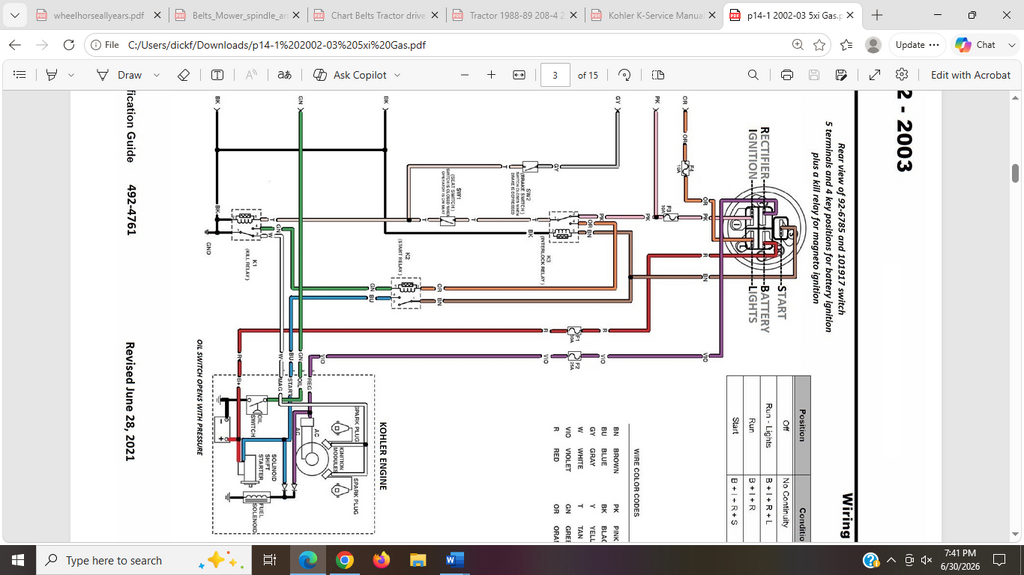Click the Save As icon

coord(841,75)
